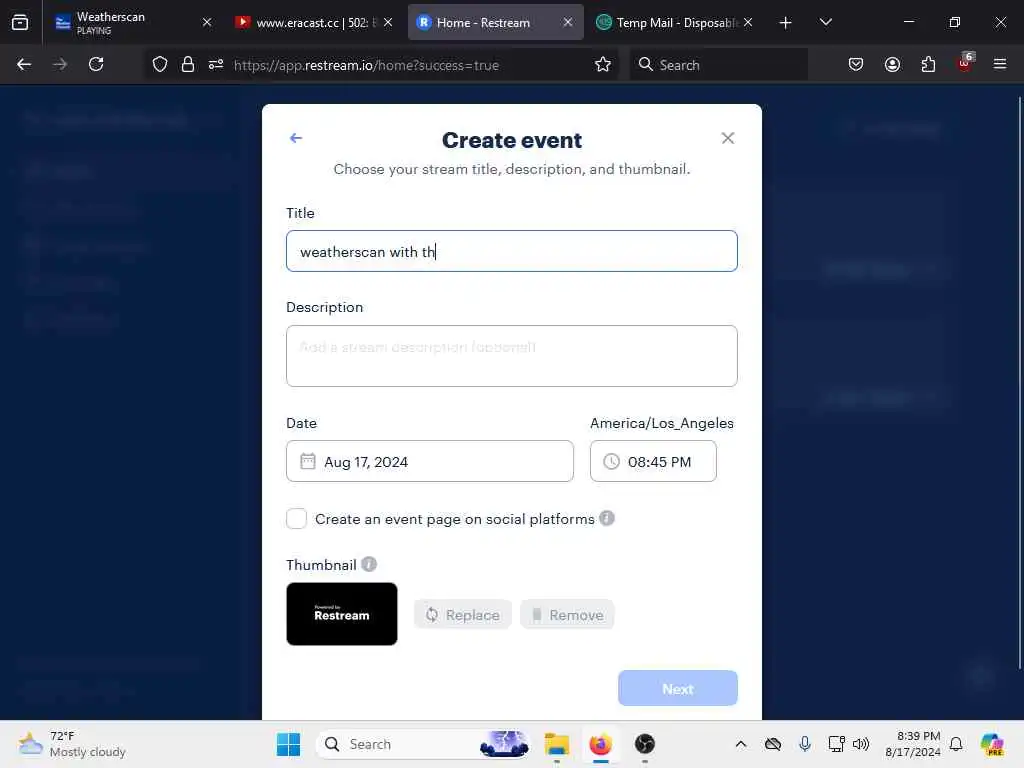Open Firefox account menu
Viewport: 1024px width, 768px height.
[892, 64]
